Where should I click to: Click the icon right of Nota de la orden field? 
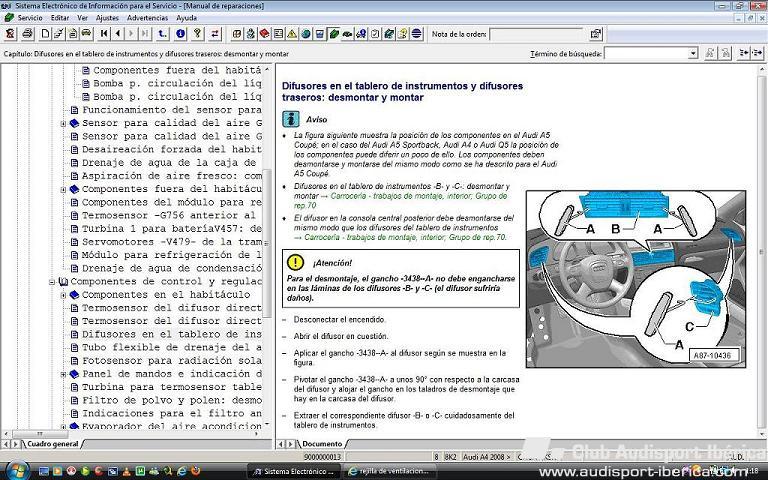[596, 34]
